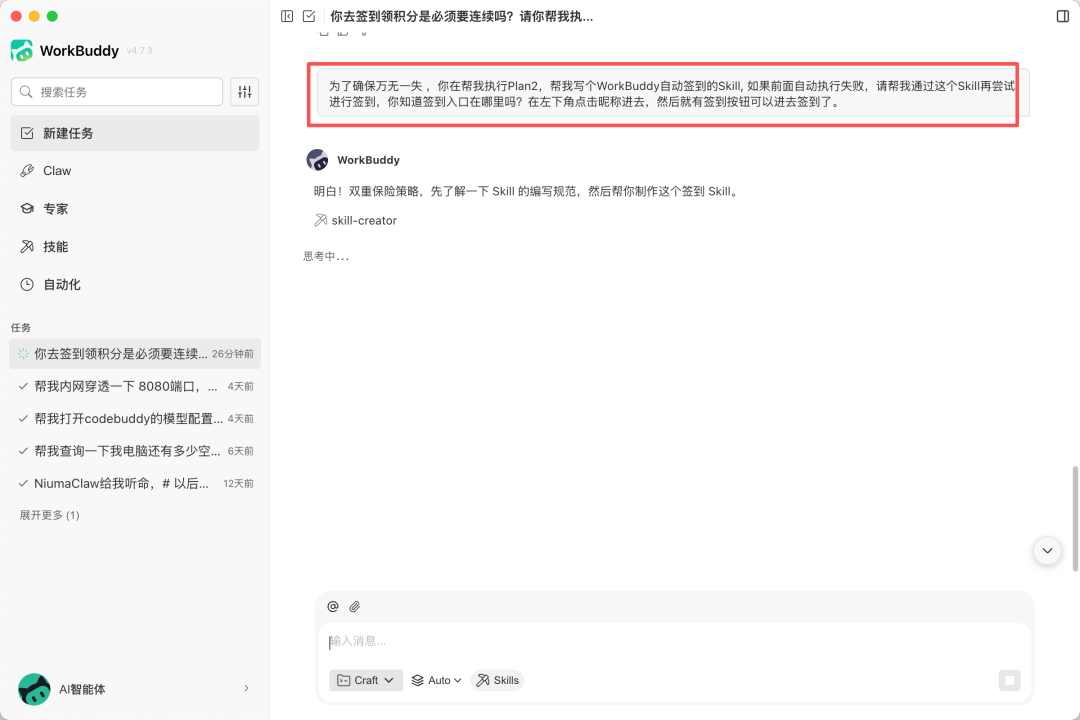Insert a mention with the @ icon
1080x720 pixels.
(333, 606)
